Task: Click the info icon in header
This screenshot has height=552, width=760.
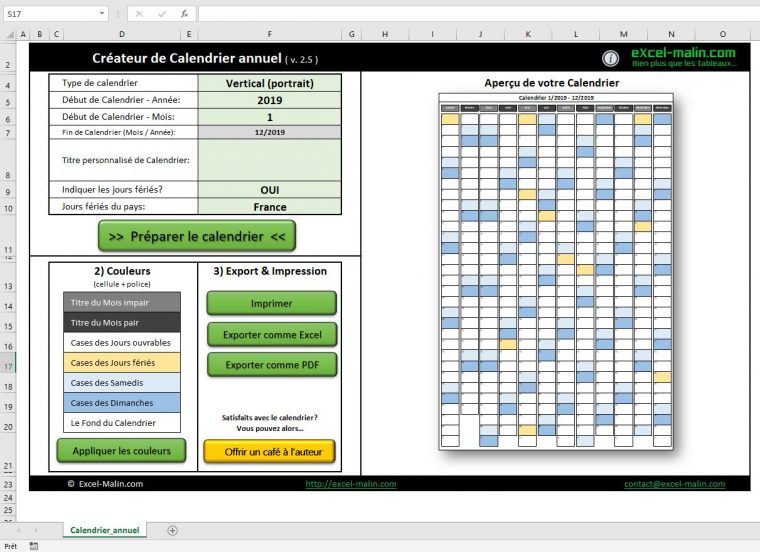Action: [610, 58]
